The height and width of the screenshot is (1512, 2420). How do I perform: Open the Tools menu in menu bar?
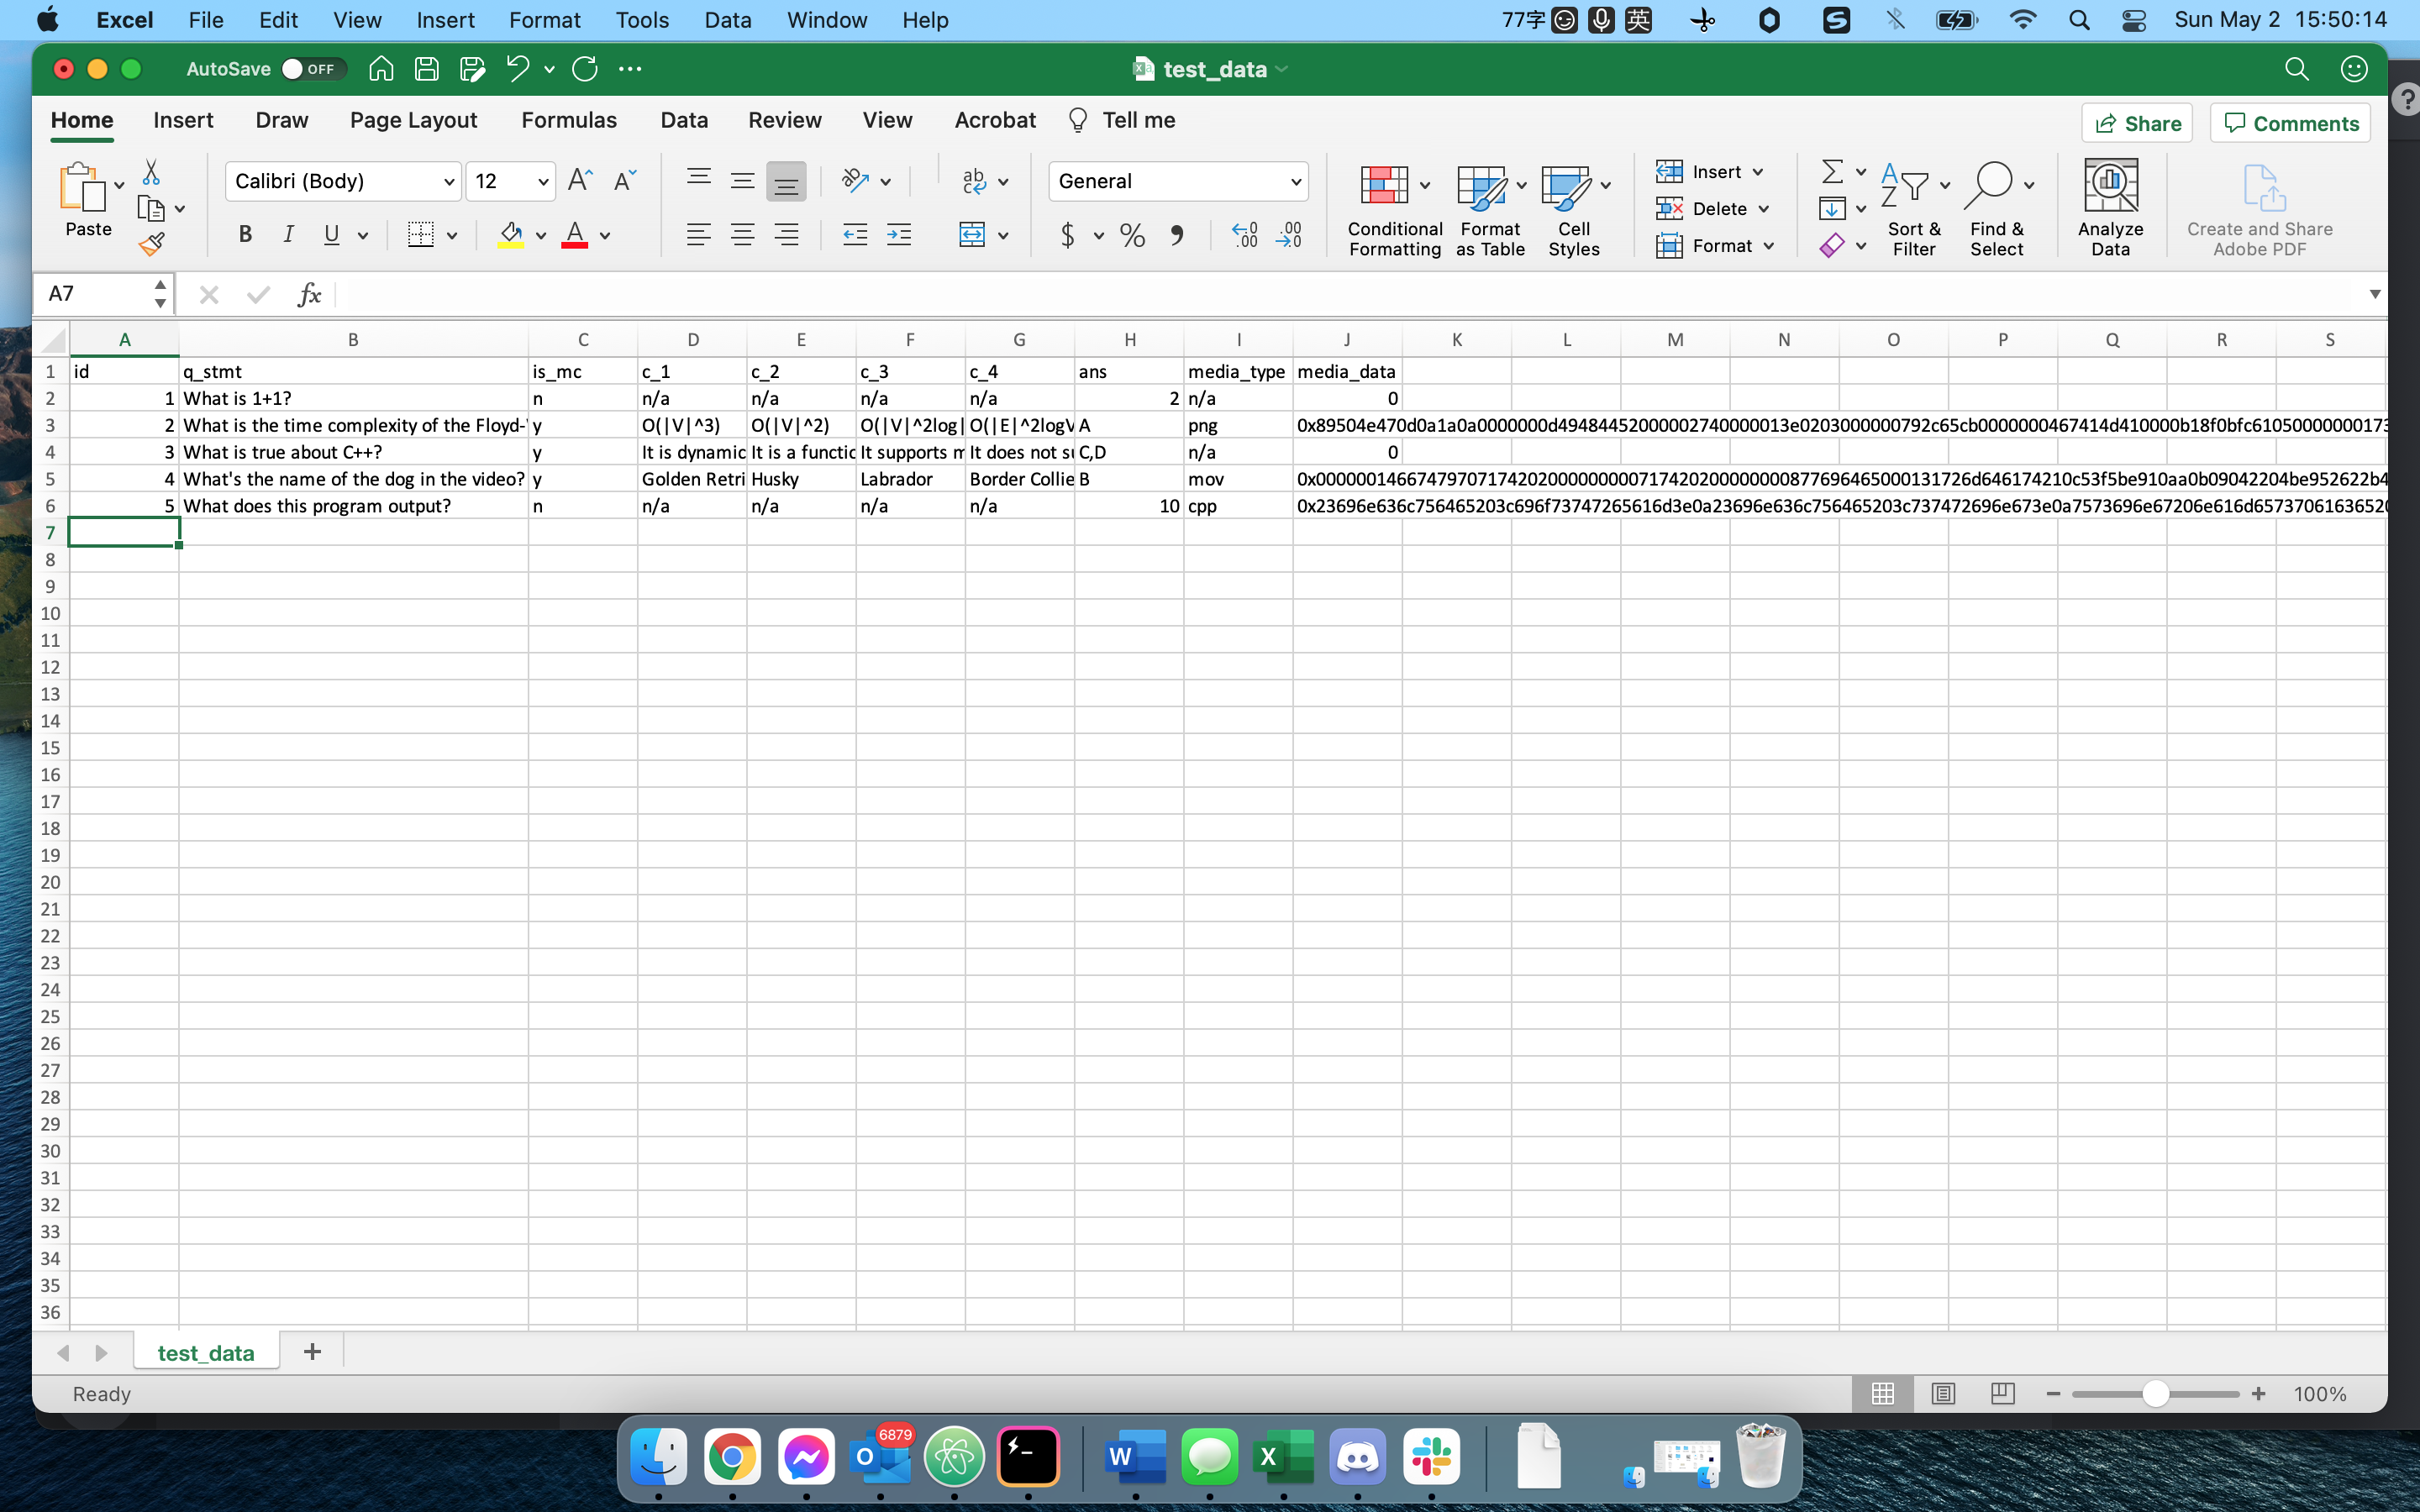(641, 20)
